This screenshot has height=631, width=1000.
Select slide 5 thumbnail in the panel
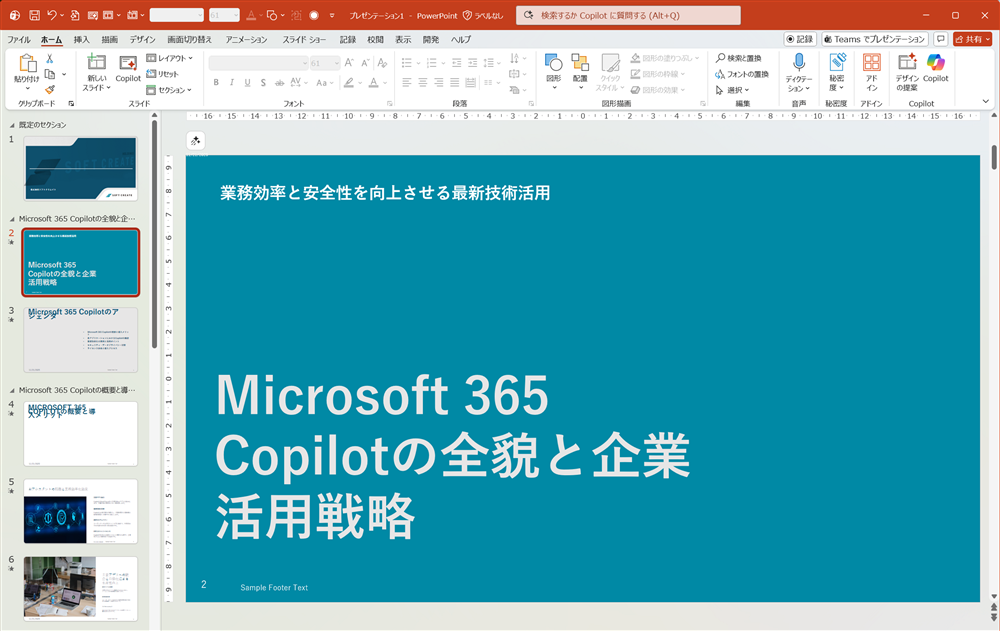pyautogui.click(x=80, y=511)
